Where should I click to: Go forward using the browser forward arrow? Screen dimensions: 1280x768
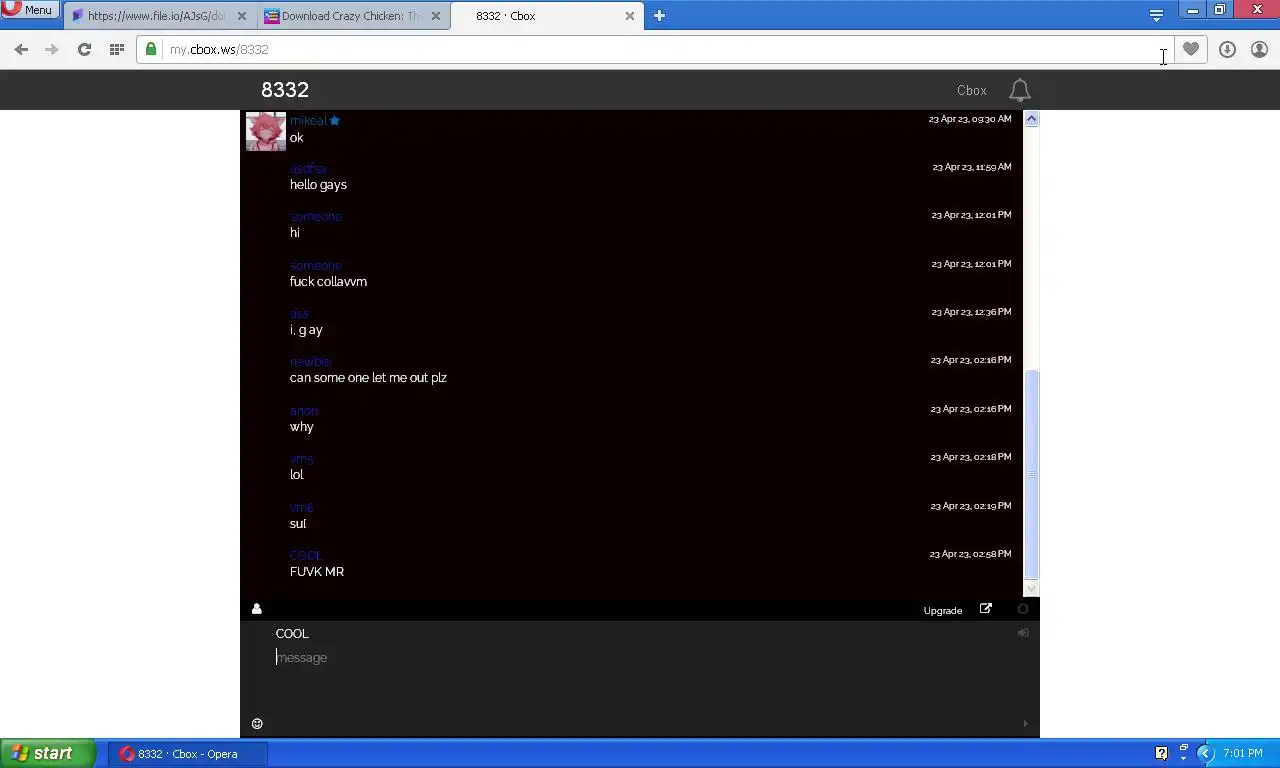(x=52, y=49)
